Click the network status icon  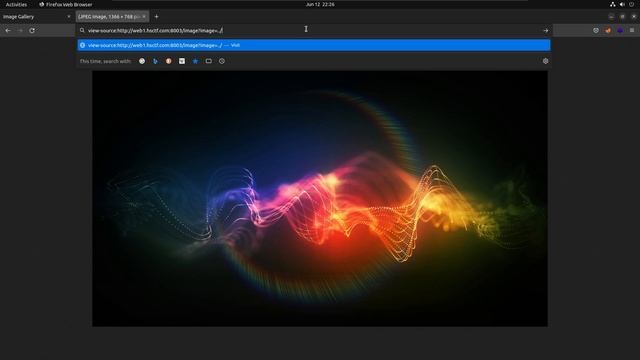[x=613, y=4]
